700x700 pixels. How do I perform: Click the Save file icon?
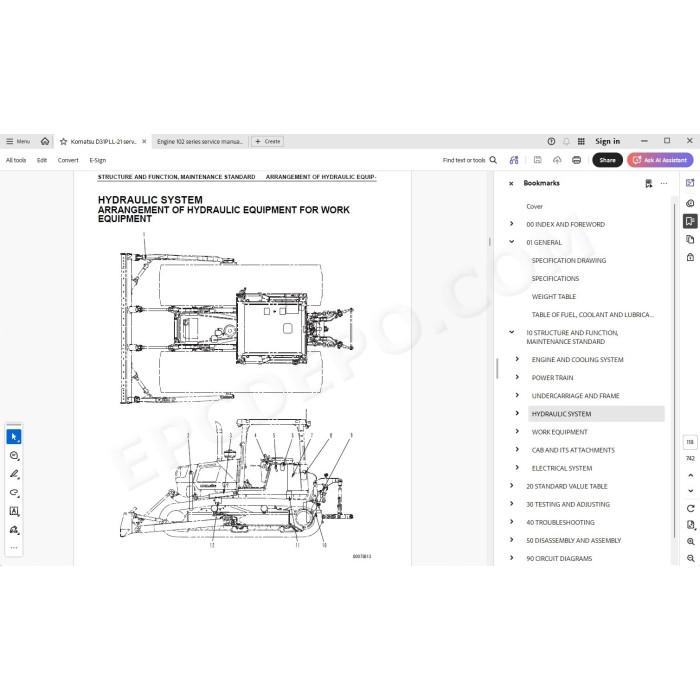(538, 160)
